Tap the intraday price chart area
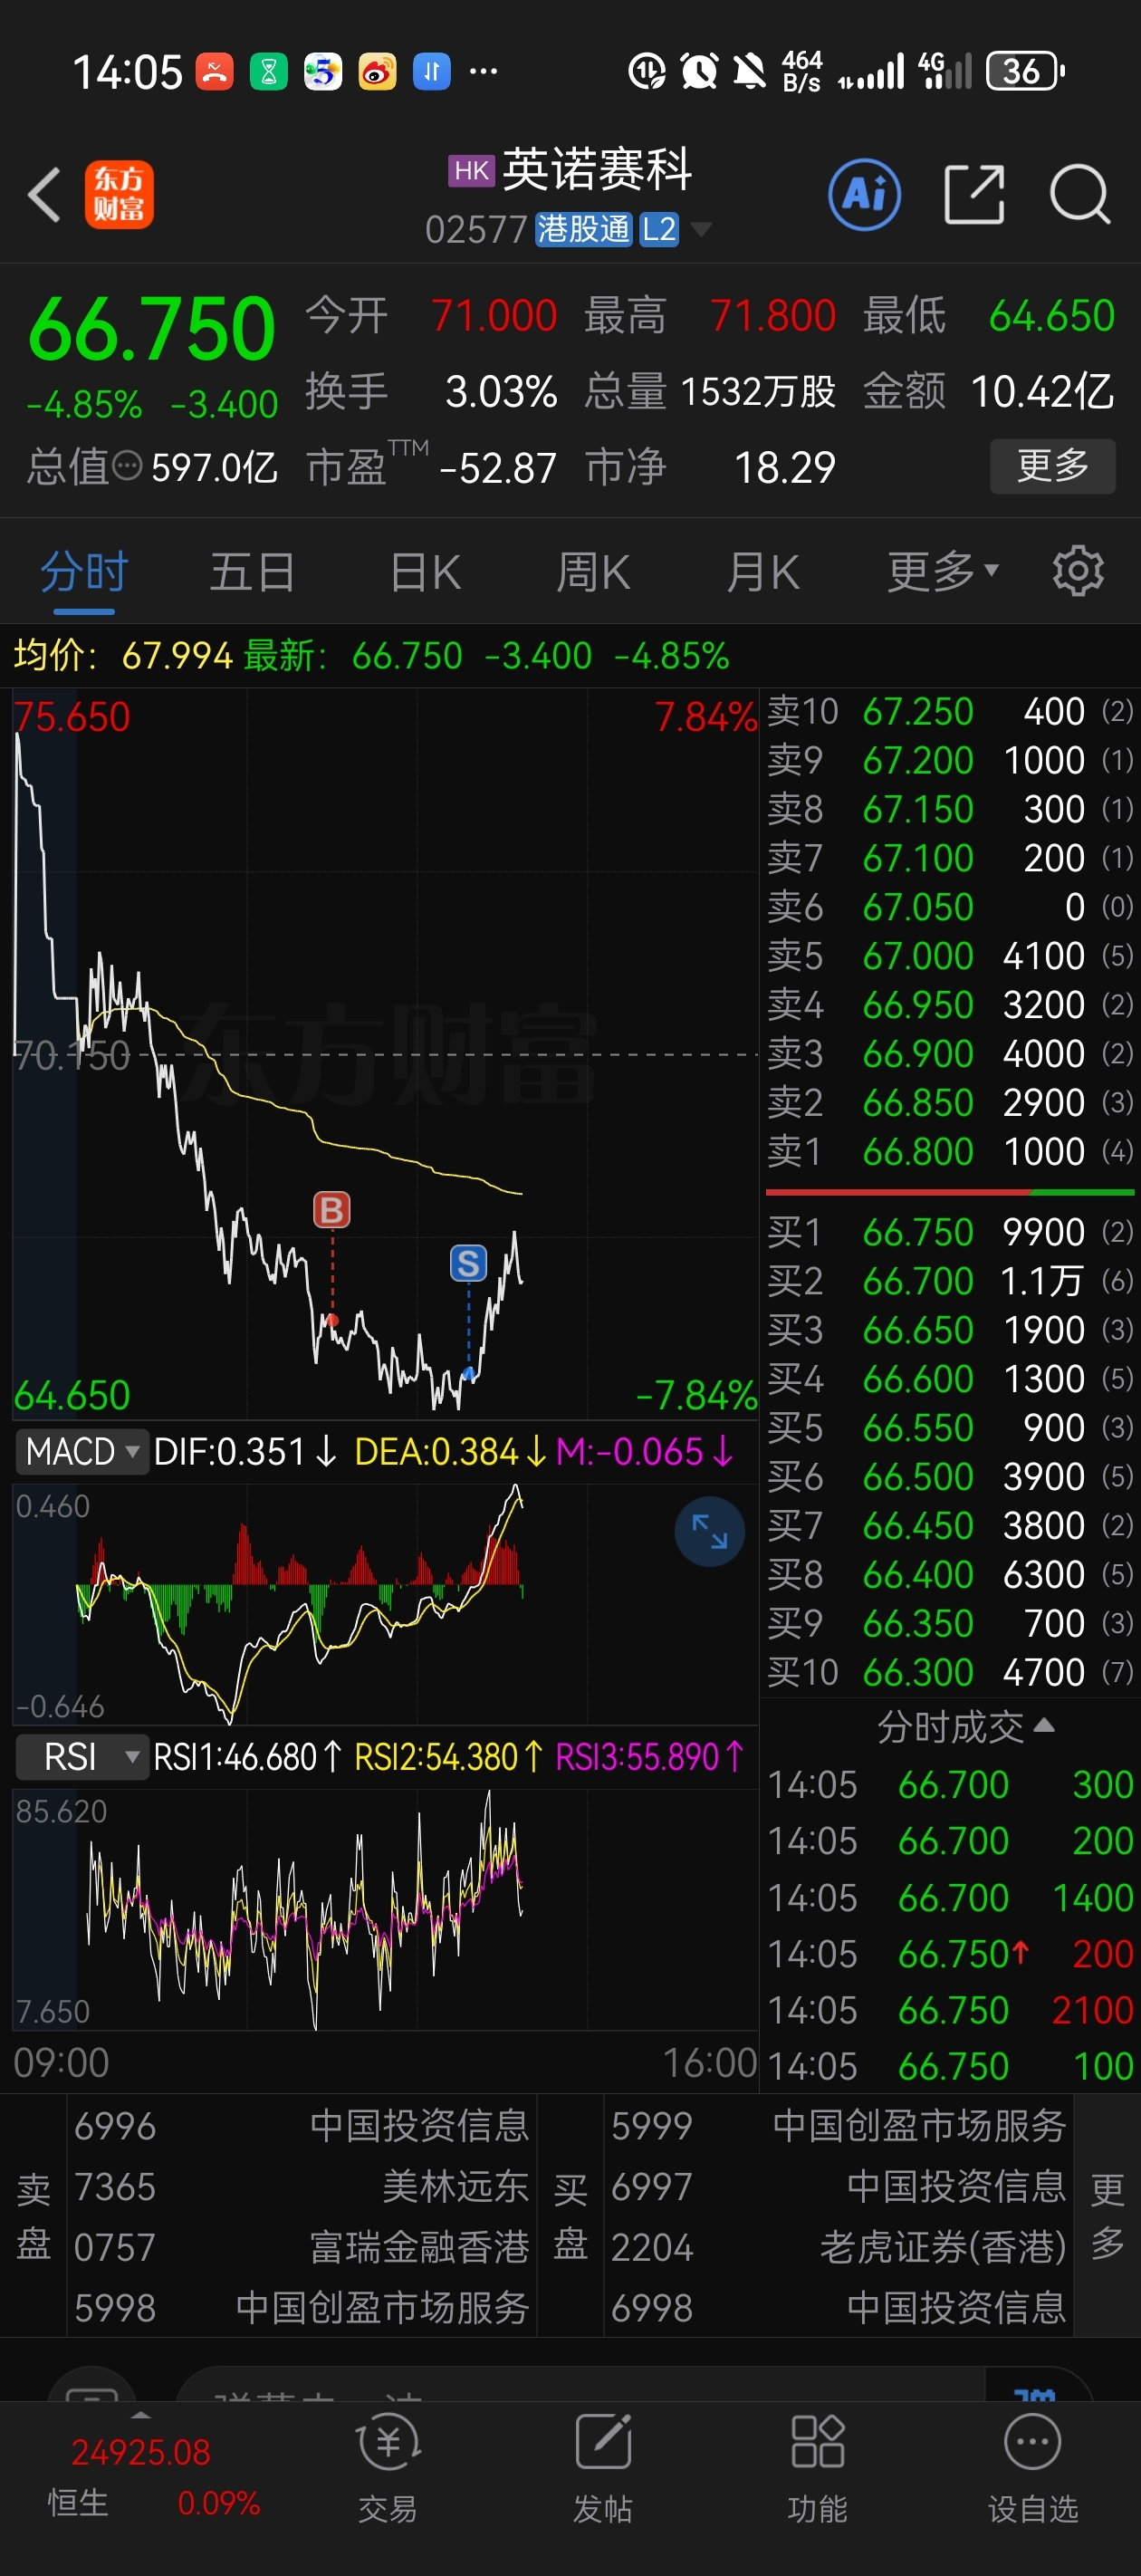This screenshot has height=2576, width=1141. pos(385,1053)
